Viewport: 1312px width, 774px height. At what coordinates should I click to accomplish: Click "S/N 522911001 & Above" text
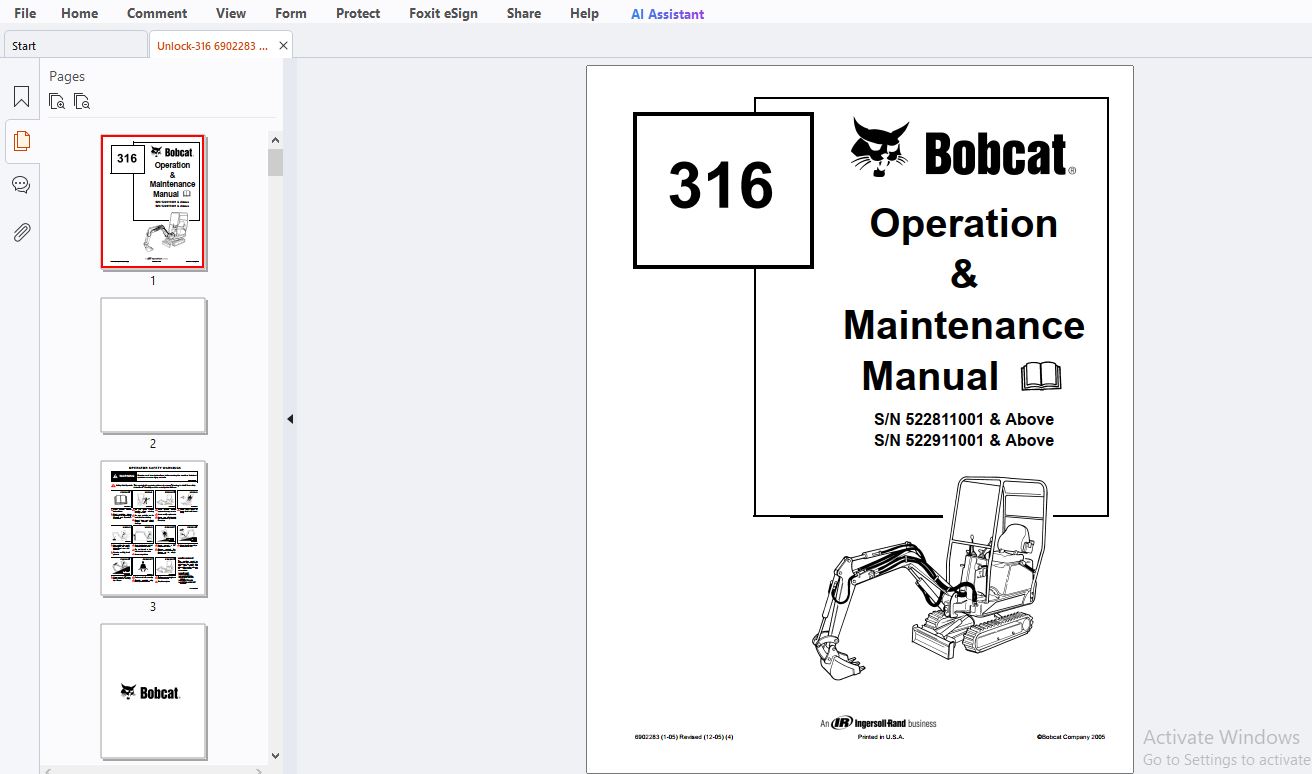click(x=964, y=440)
